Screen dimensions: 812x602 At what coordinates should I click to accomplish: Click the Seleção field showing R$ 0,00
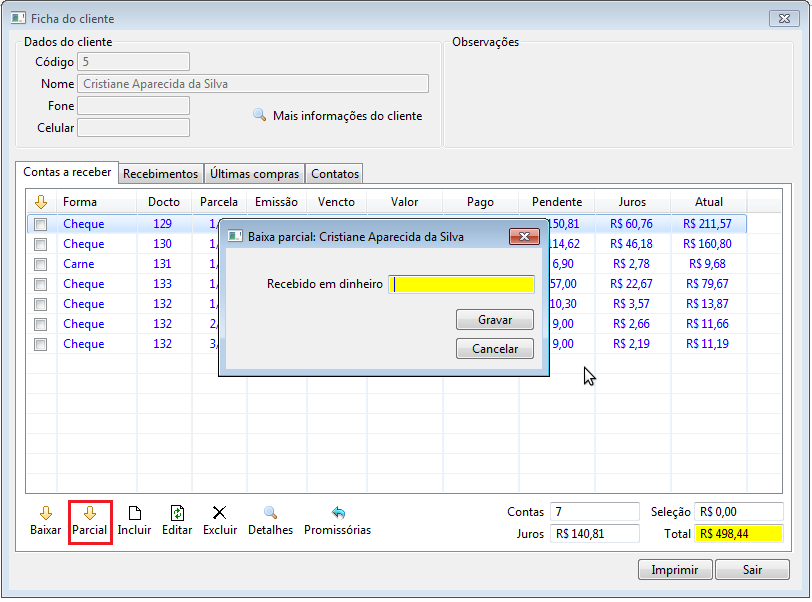tap(738, 512)
